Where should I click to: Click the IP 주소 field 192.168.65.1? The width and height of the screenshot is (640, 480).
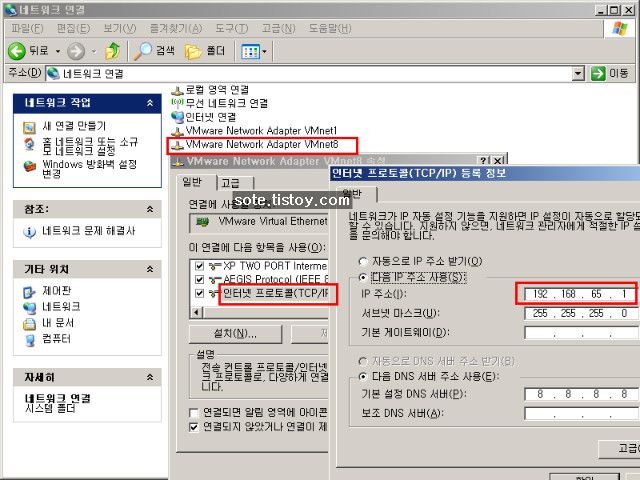pyautogui.click(x=581, y=294)
